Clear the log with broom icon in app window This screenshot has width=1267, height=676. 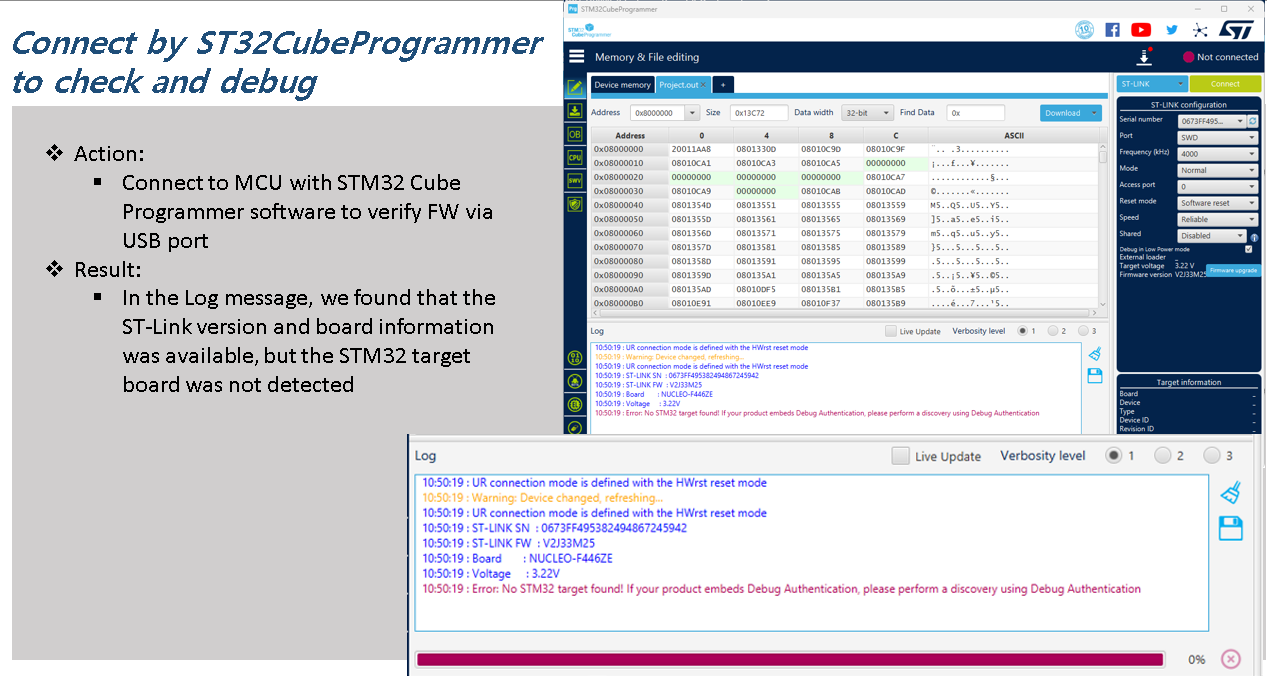[x=1095, y=354]
